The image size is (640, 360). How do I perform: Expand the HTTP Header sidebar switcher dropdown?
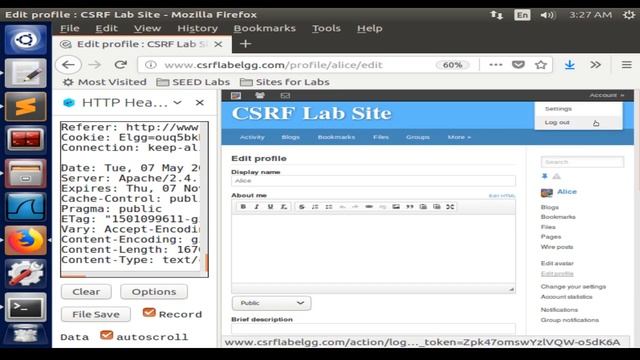point(177,102)
